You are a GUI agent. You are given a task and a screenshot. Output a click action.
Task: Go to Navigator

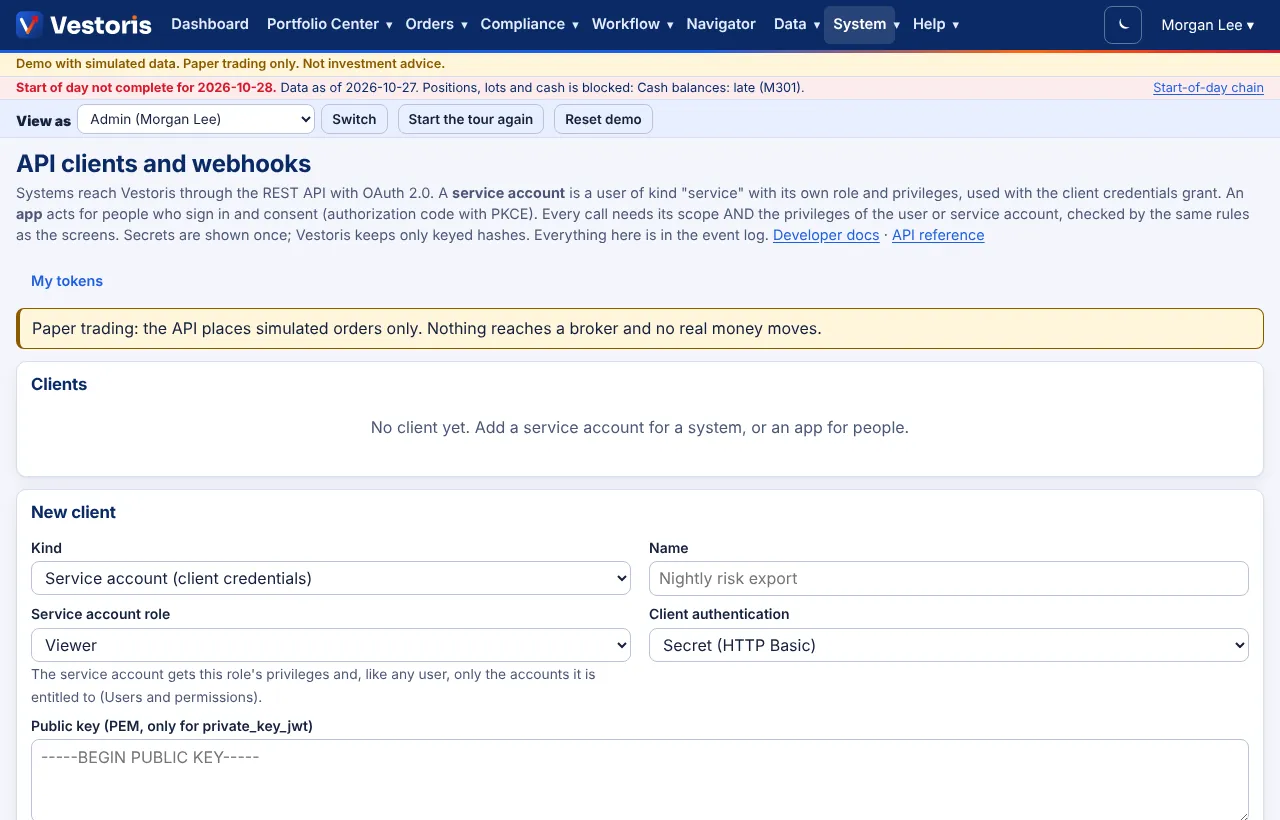click(x=721, y=24)
